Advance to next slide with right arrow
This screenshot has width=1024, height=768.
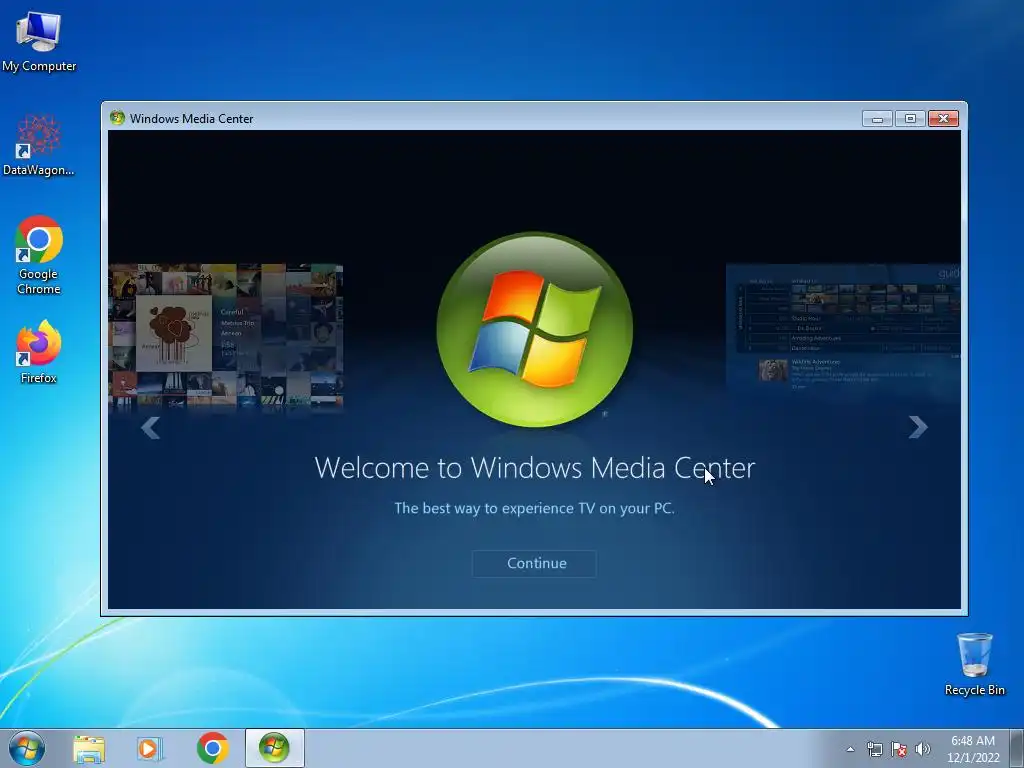[918, 427]
